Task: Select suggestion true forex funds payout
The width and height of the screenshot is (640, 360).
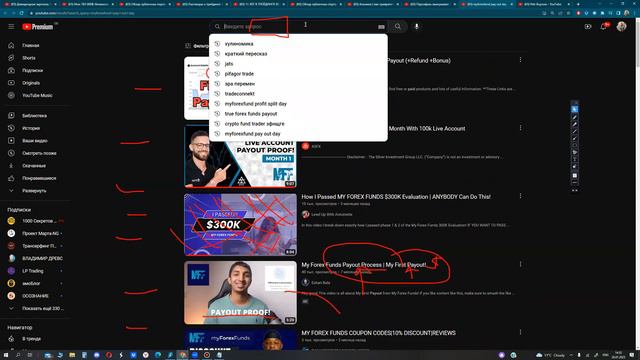Action: pyautogui.click(x=298, y=114)
